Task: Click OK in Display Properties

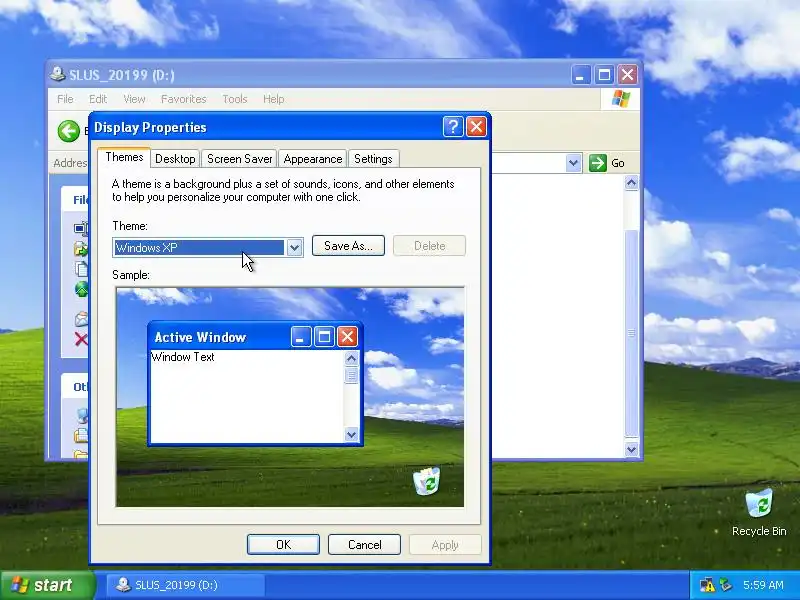Action: point(283,544)
